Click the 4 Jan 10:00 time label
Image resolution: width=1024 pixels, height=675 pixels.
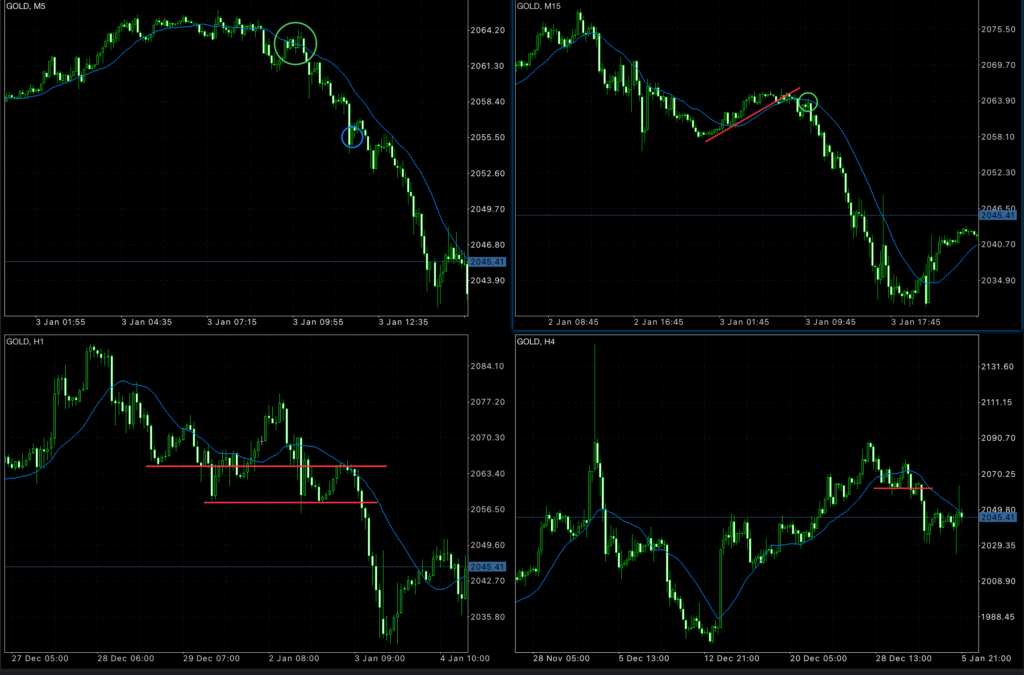(465, 658)
